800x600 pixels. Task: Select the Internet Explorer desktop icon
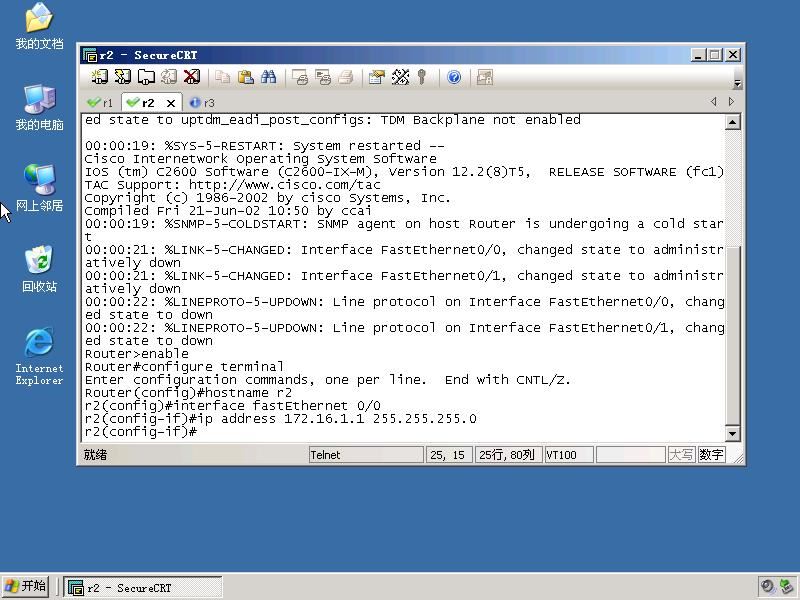click(39, 356)
